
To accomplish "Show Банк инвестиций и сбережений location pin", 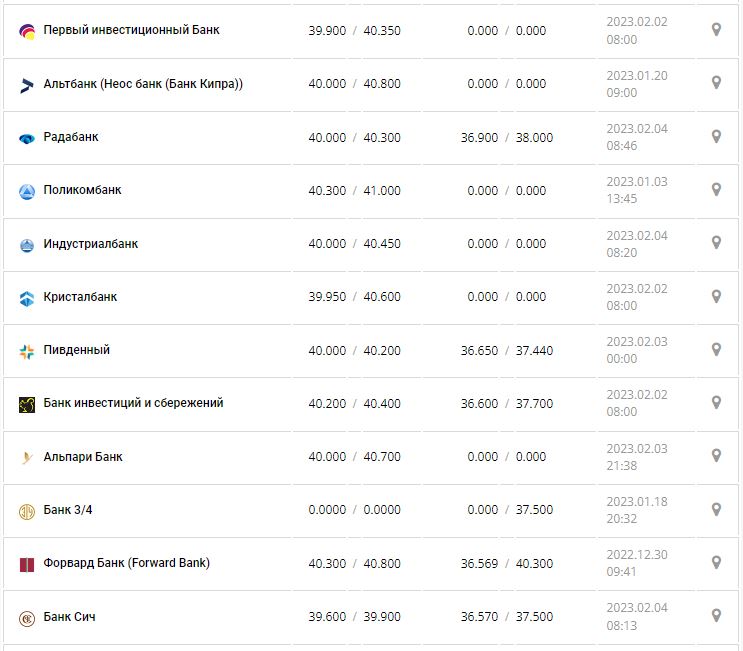I will pos(716,402).
